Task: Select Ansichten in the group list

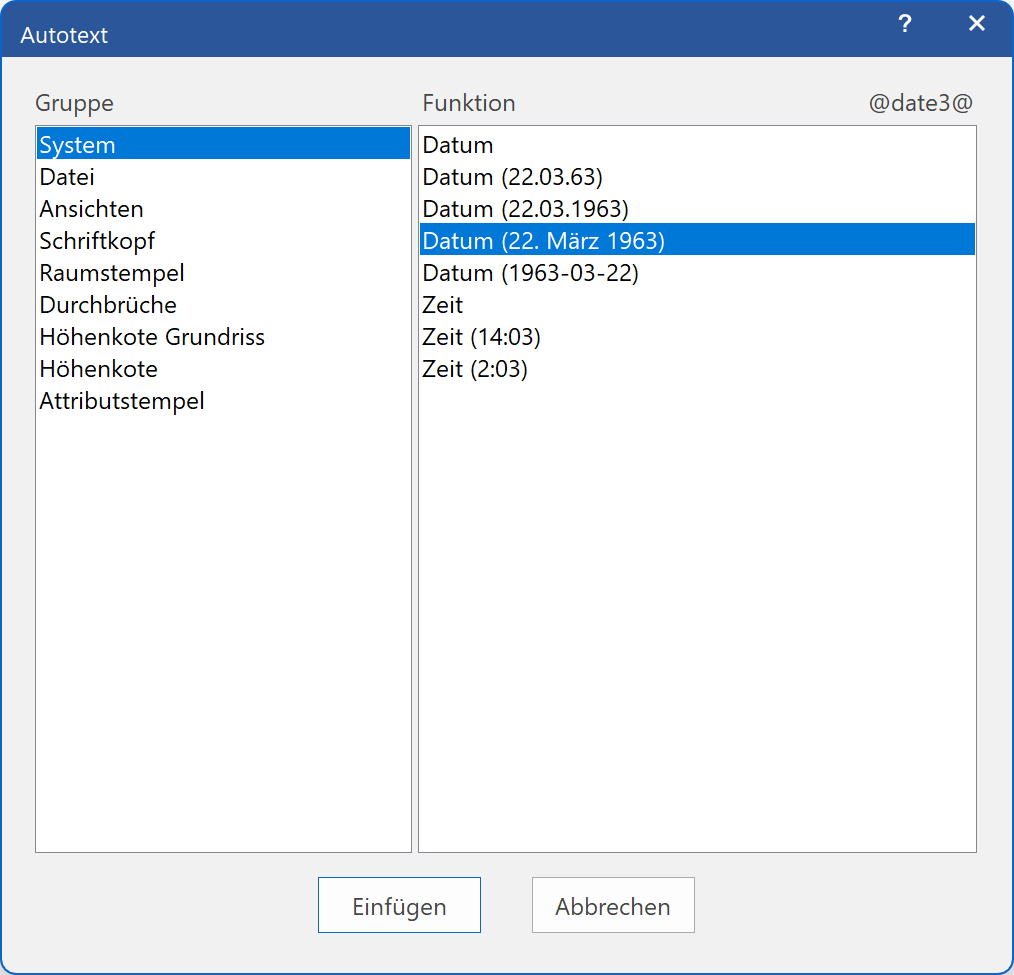Action: tap(91, 209)
